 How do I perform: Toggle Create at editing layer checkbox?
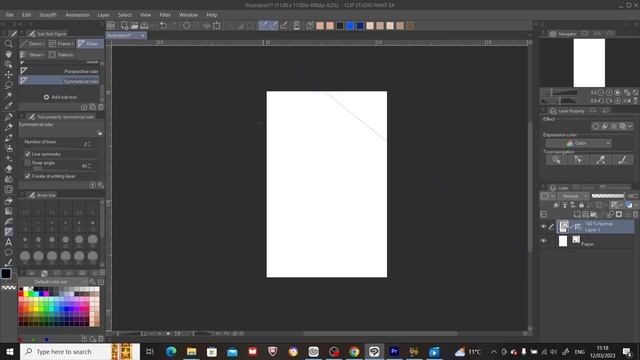click(x=27, y=176)
